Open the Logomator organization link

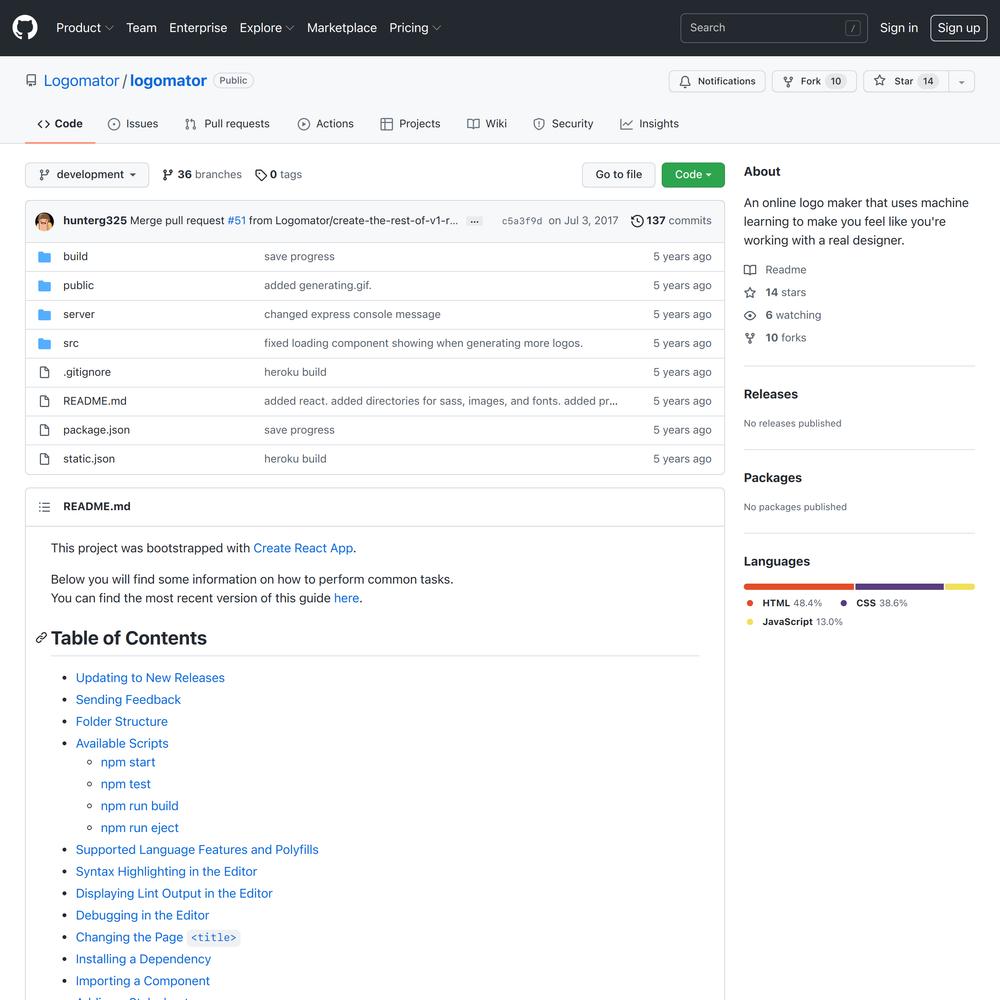81,81
